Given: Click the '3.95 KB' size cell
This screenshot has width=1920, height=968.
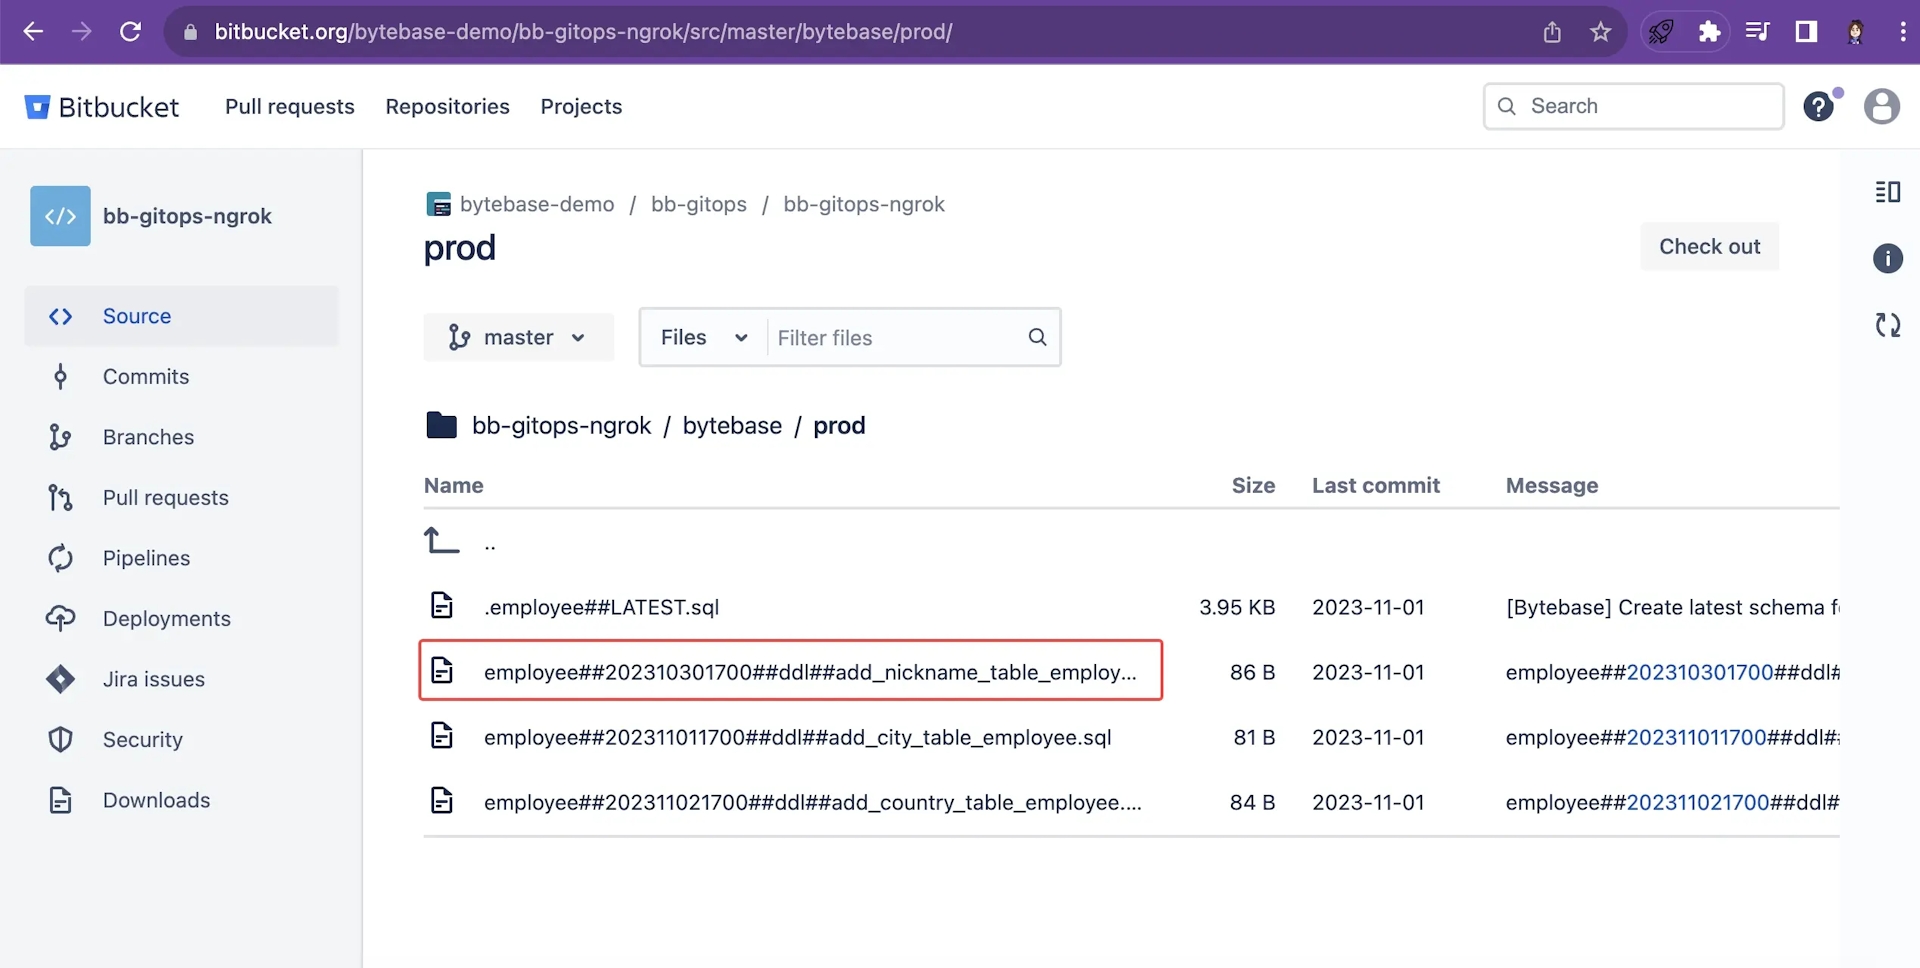Looking at the screenshot, I should 1237,607.
